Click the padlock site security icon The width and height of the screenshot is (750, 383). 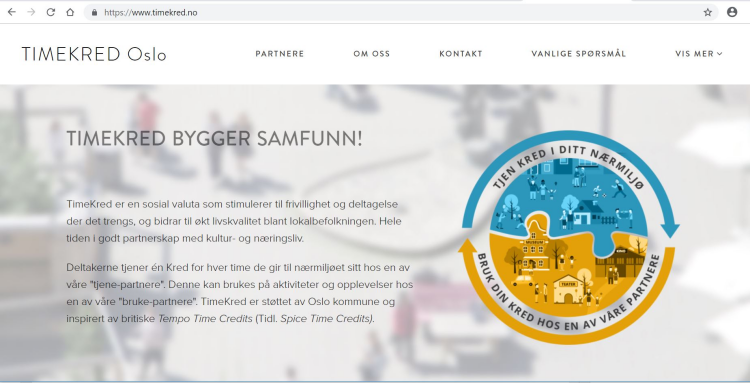pyautogui.click(x=94, y=12)
